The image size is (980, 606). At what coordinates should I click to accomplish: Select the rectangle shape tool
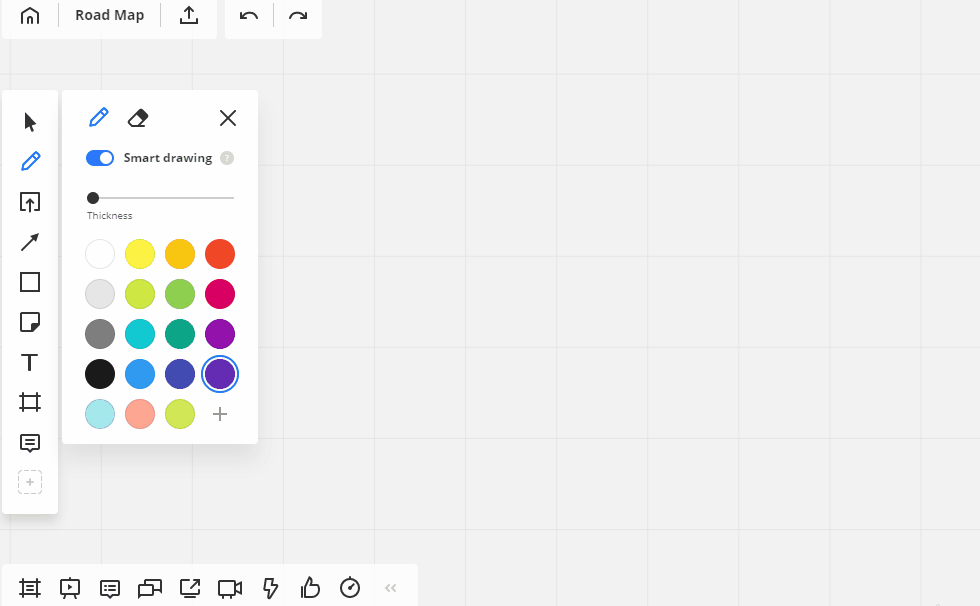click(x=29, y=282)
